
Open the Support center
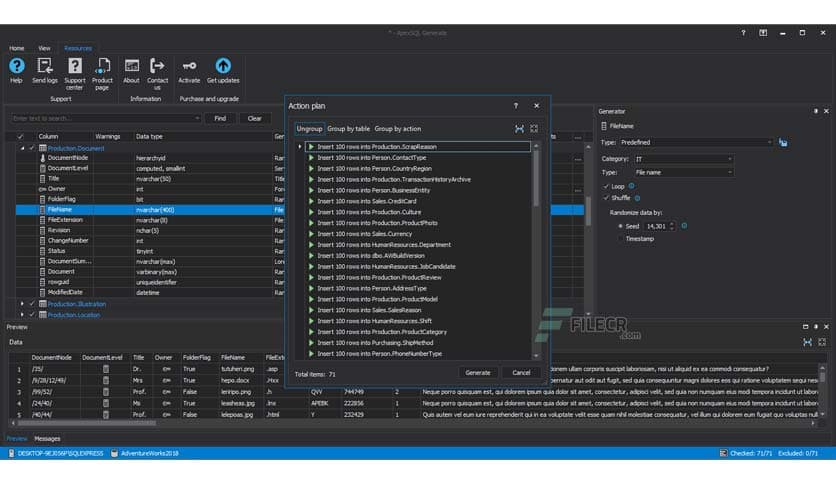tap(75, 66)
